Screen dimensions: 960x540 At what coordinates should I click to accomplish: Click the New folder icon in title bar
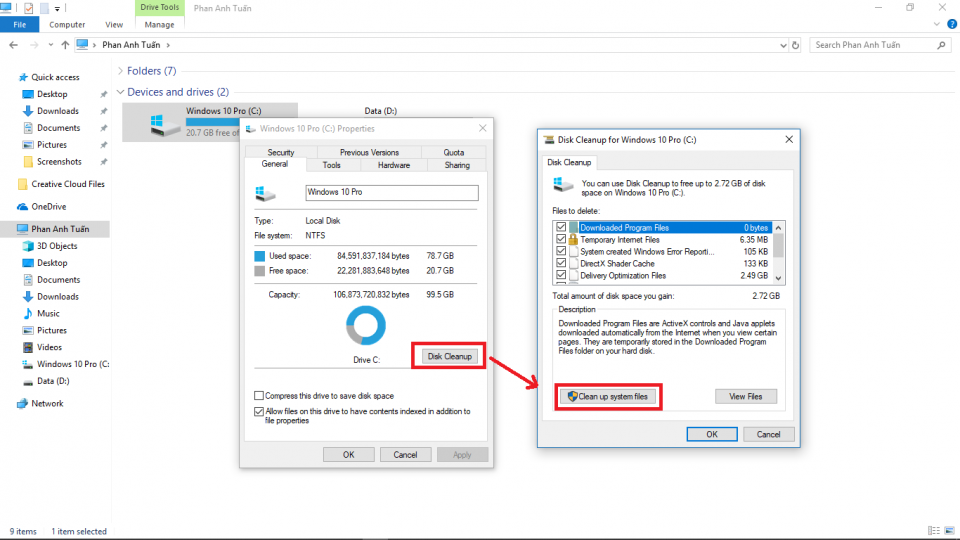point(44,9)
